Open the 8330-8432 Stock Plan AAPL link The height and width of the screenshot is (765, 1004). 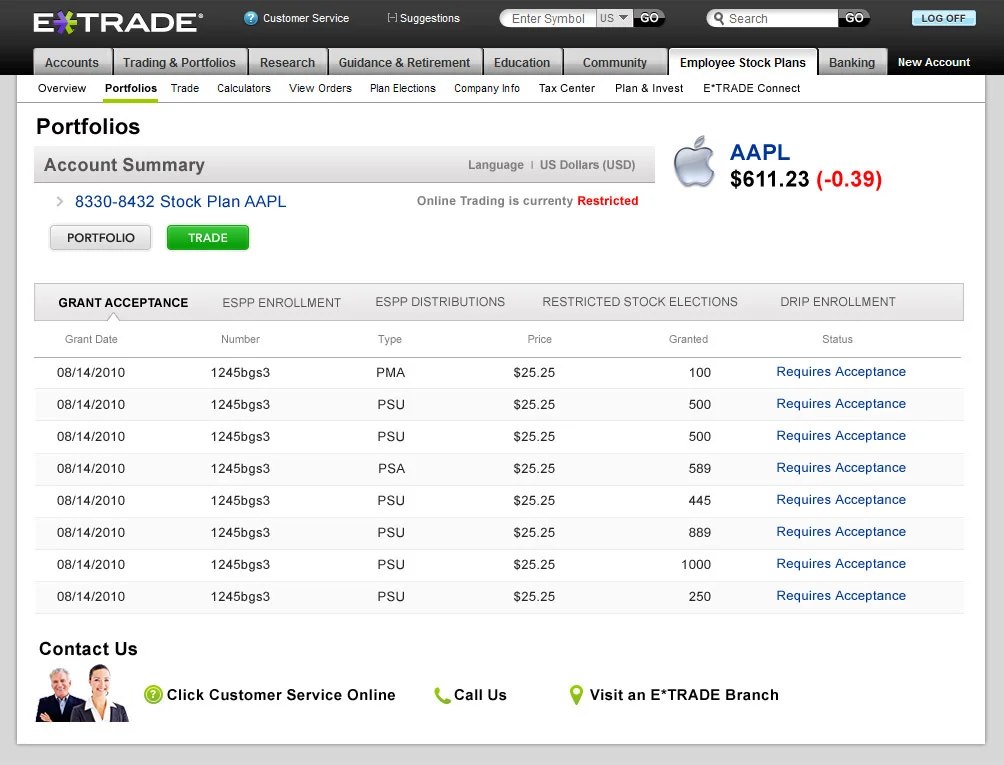click(x=181, y=202)
